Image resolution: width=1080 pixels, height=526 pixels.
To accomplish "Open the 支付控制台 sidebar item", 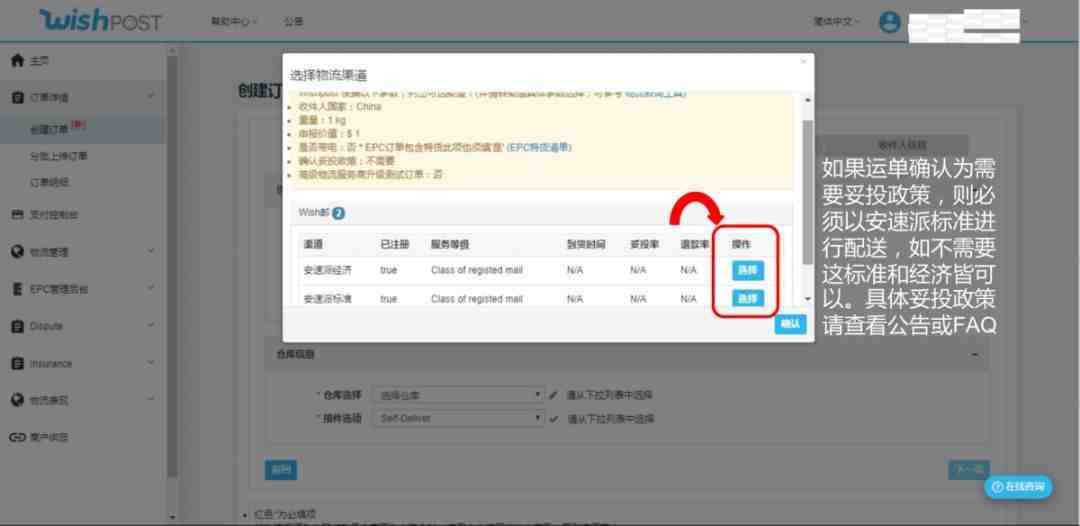I will tap(54, 215).
